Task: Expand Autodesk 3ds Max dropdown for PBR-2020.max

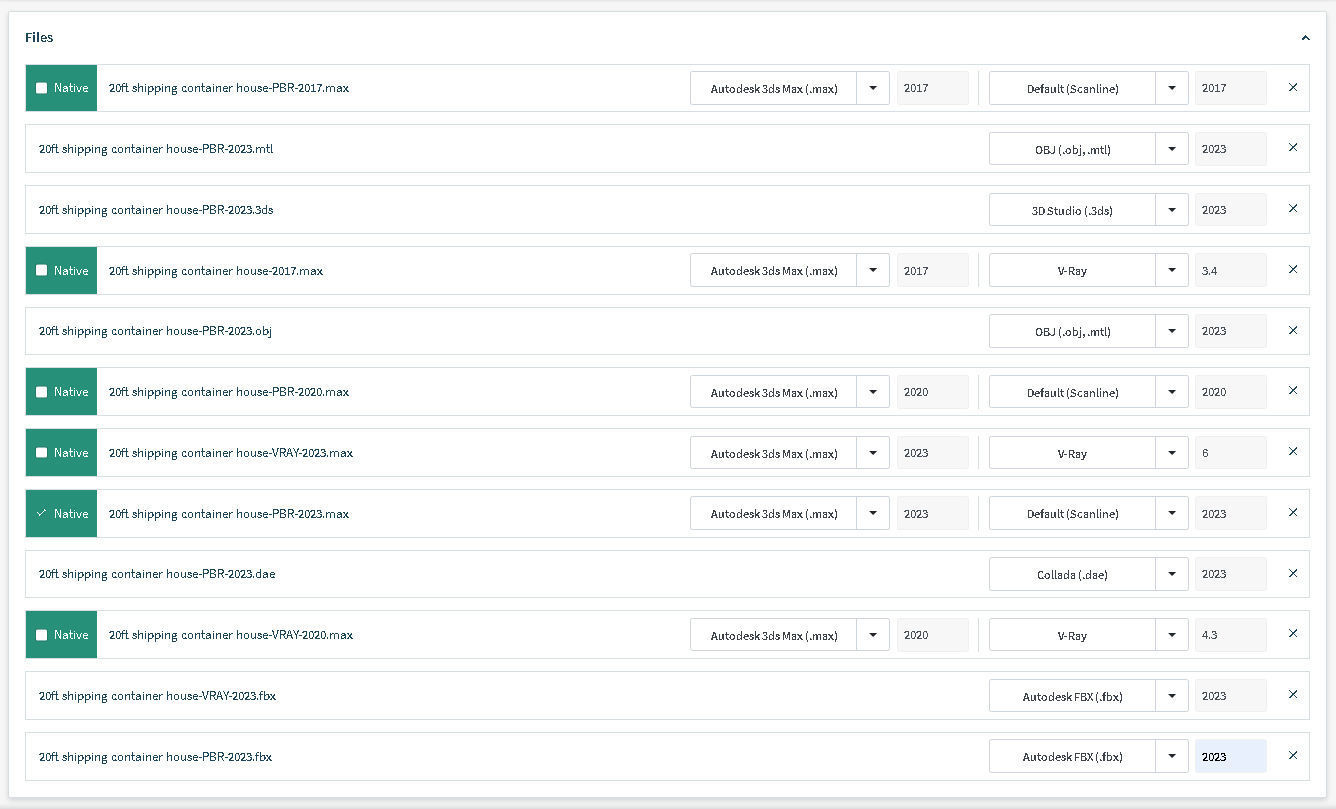Action: 872,392
